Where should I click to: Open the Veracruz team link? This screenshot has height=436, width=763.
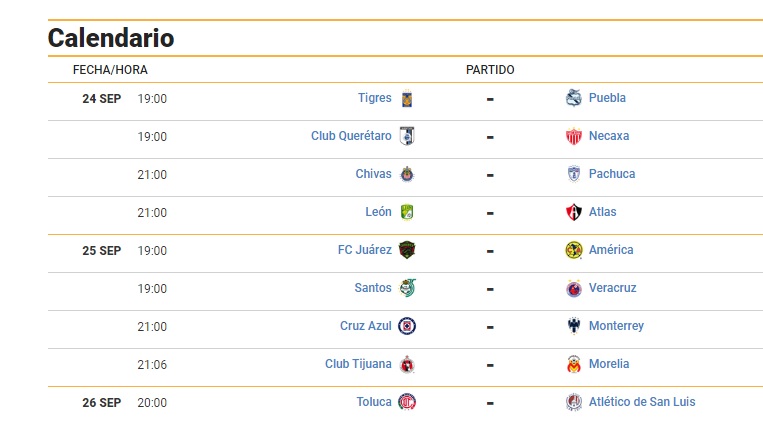point(612,288)
